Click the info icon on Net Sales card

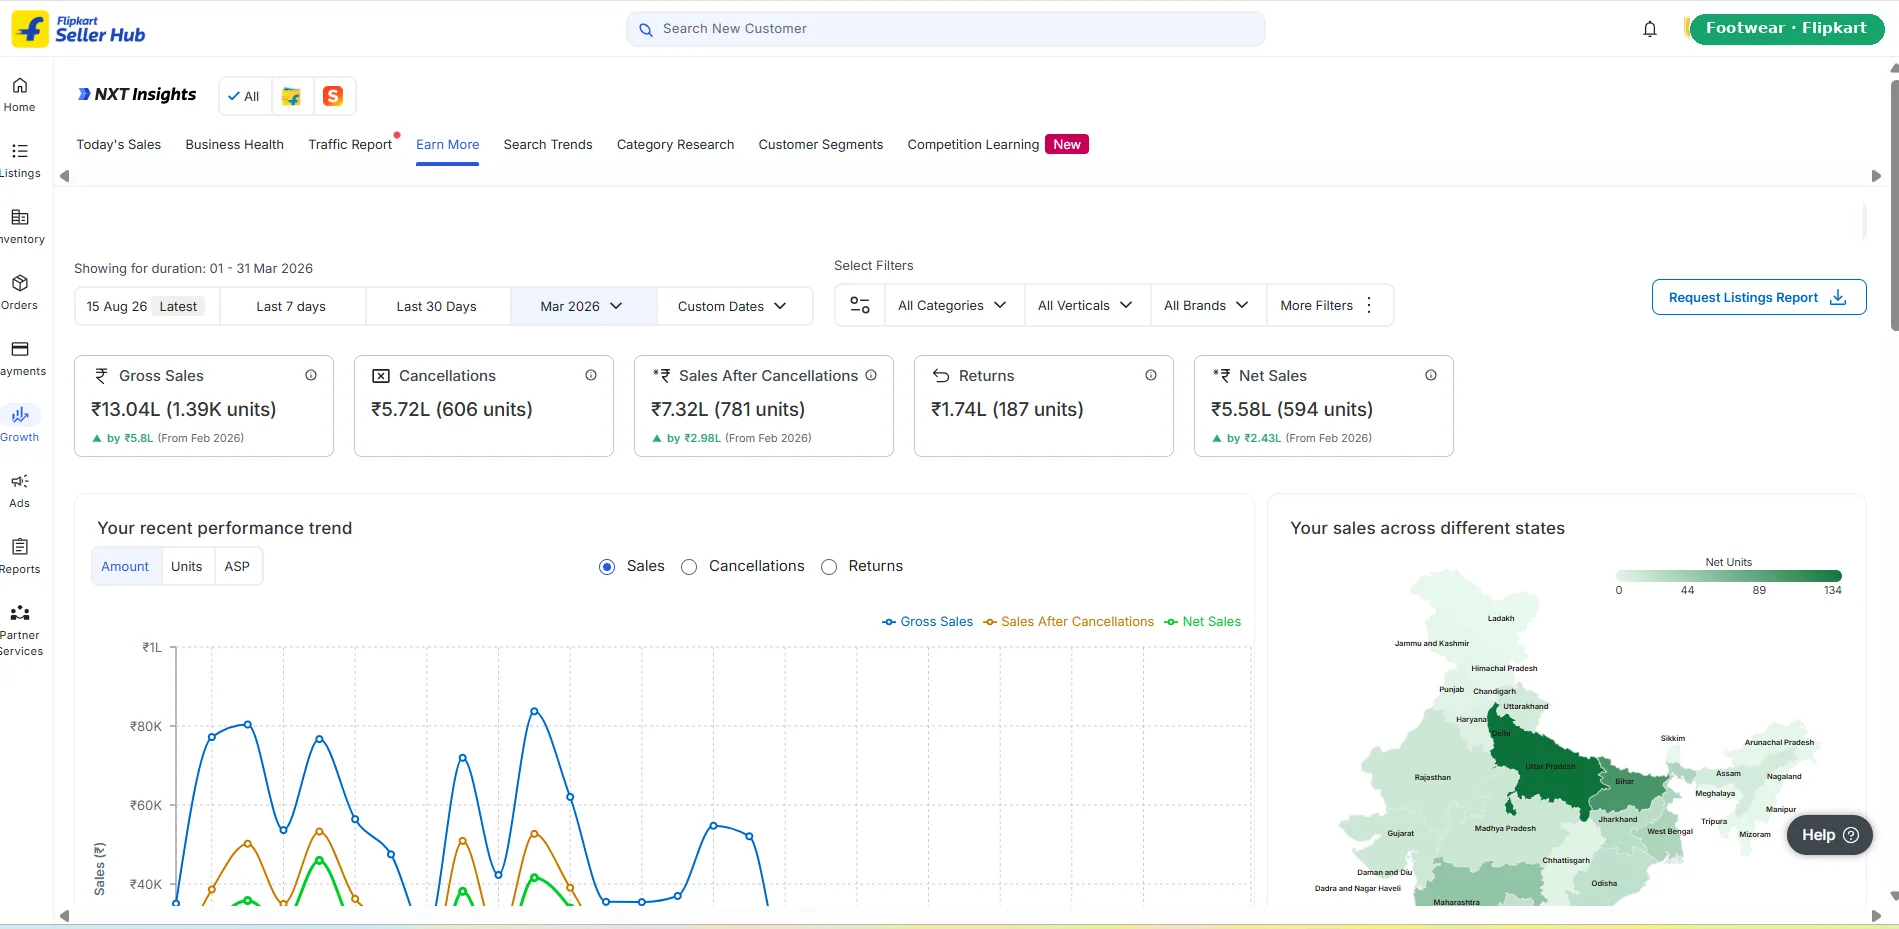point(1431,375)
